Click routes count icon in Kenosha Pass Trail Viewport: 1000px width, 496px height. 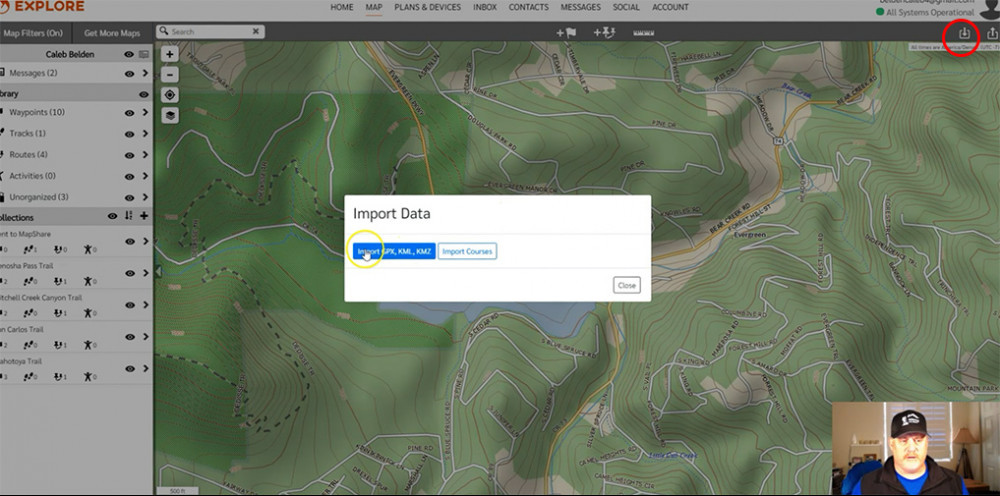tap(57, 281)
